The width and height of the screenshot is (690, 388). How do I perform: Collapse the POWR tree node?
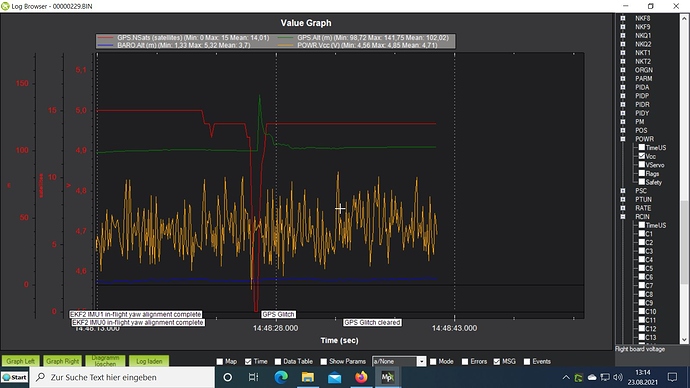coord(623,139)
